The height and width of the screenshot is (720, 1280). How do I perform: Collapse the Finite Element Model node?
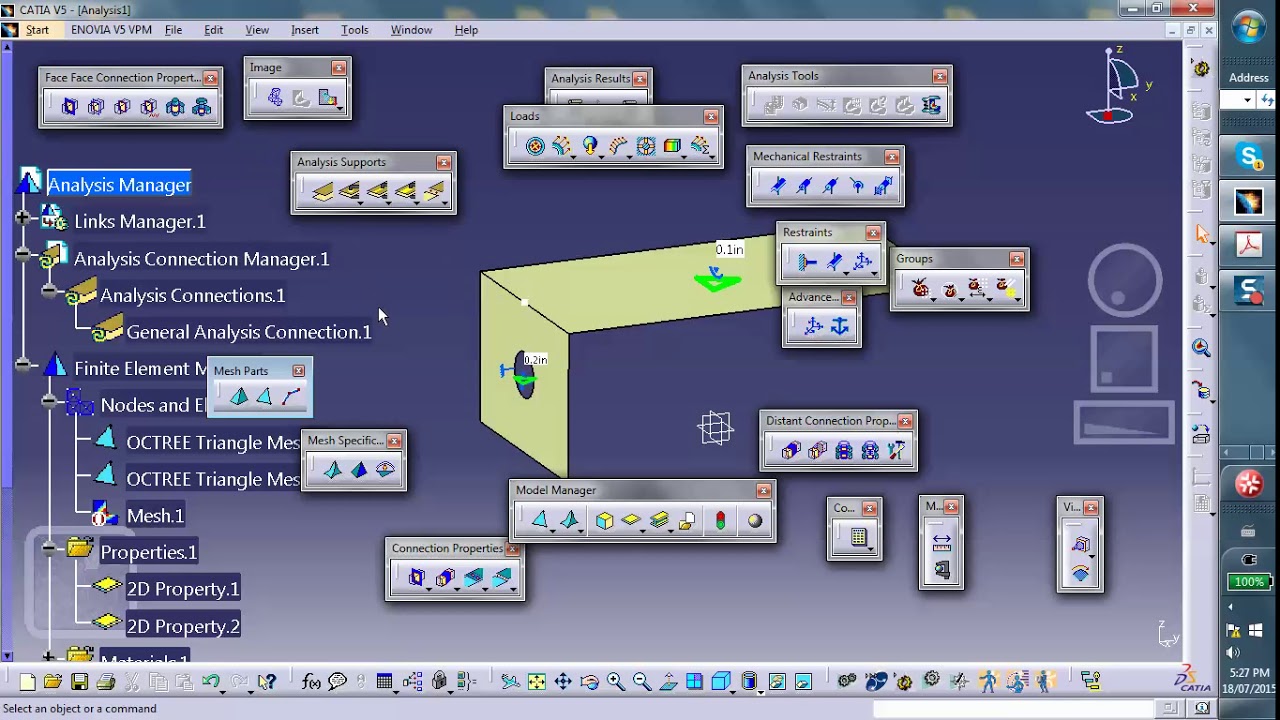(x=23, y=365)
